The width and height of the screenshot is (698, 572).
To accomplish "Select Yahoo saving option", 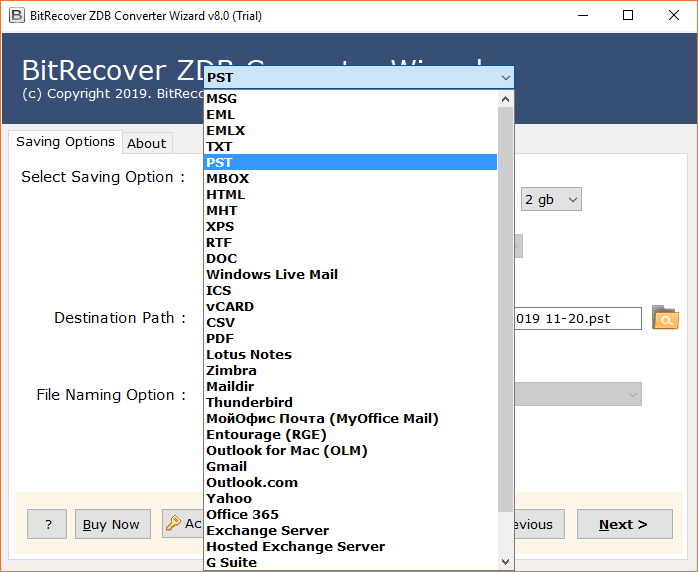I will (x=350, y=499).
